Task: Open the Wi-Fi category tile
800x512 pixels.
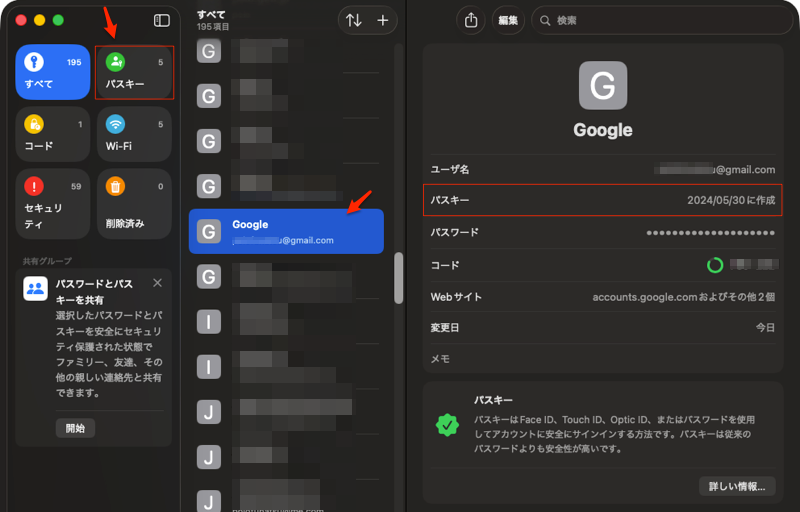Action: coord(134,134)
